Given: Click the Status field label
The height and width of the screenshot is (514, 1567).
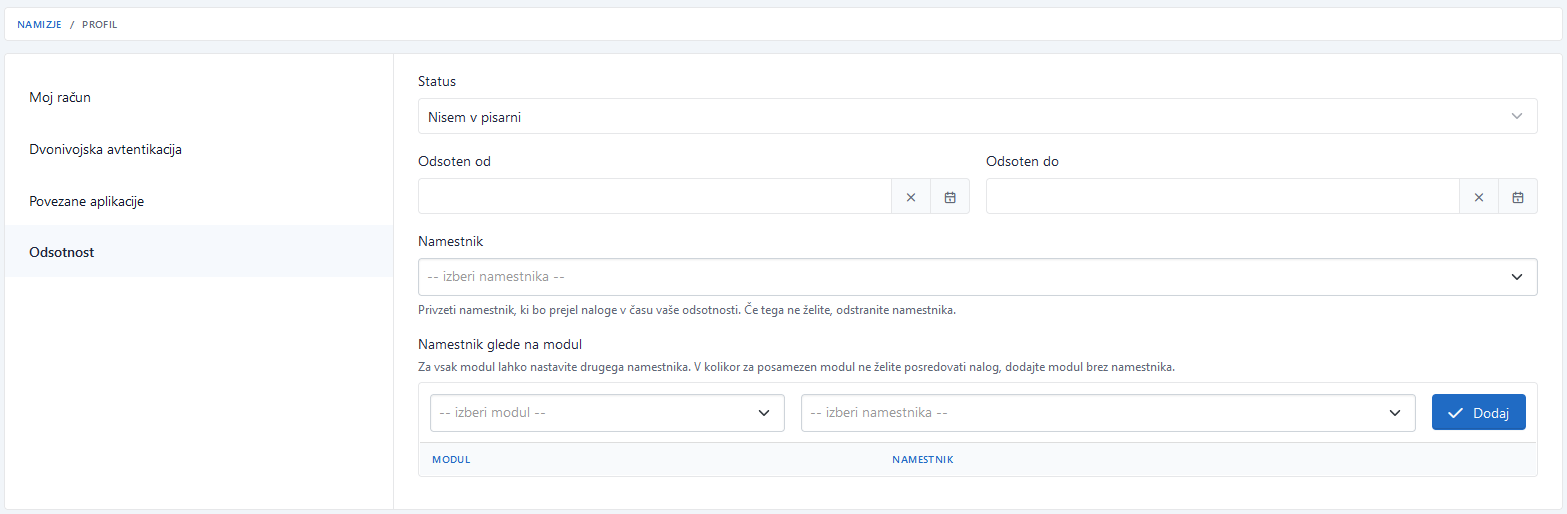Looking at the screenshot, I should click(436, 81).
